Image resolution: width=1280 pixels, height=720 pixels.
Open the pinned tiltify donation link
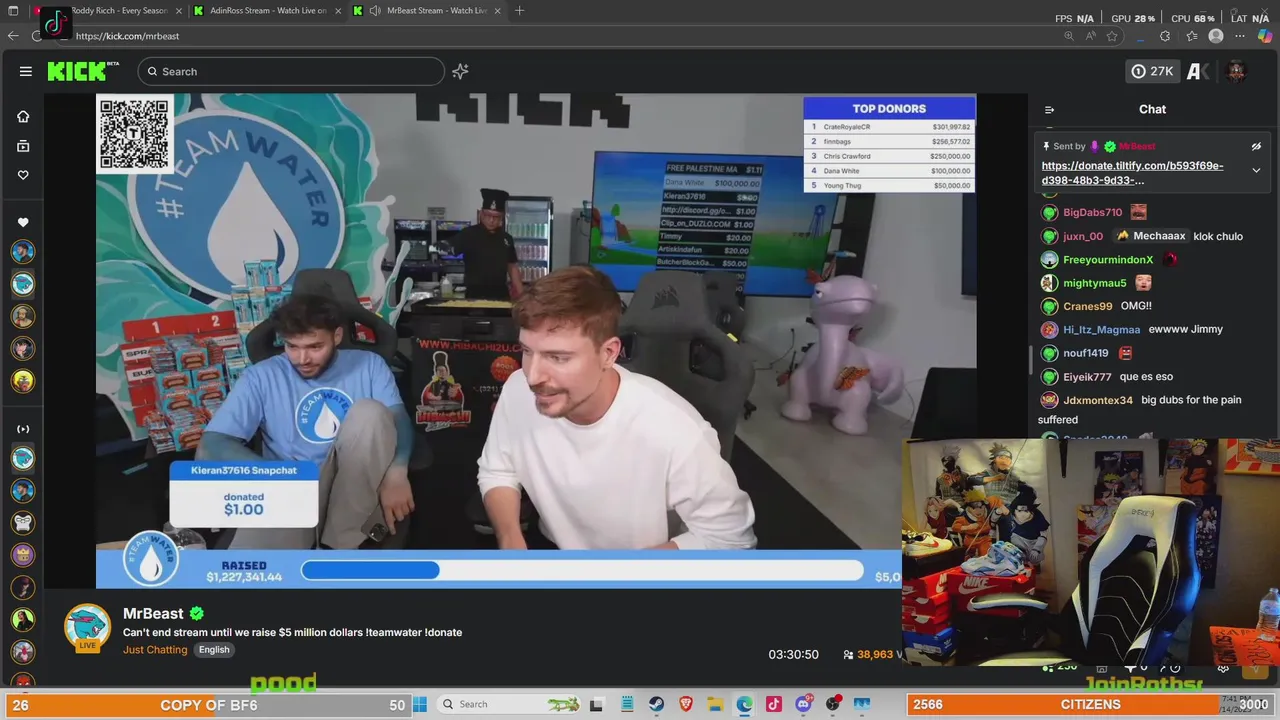pyautogui.click(x=1132, y=173)
